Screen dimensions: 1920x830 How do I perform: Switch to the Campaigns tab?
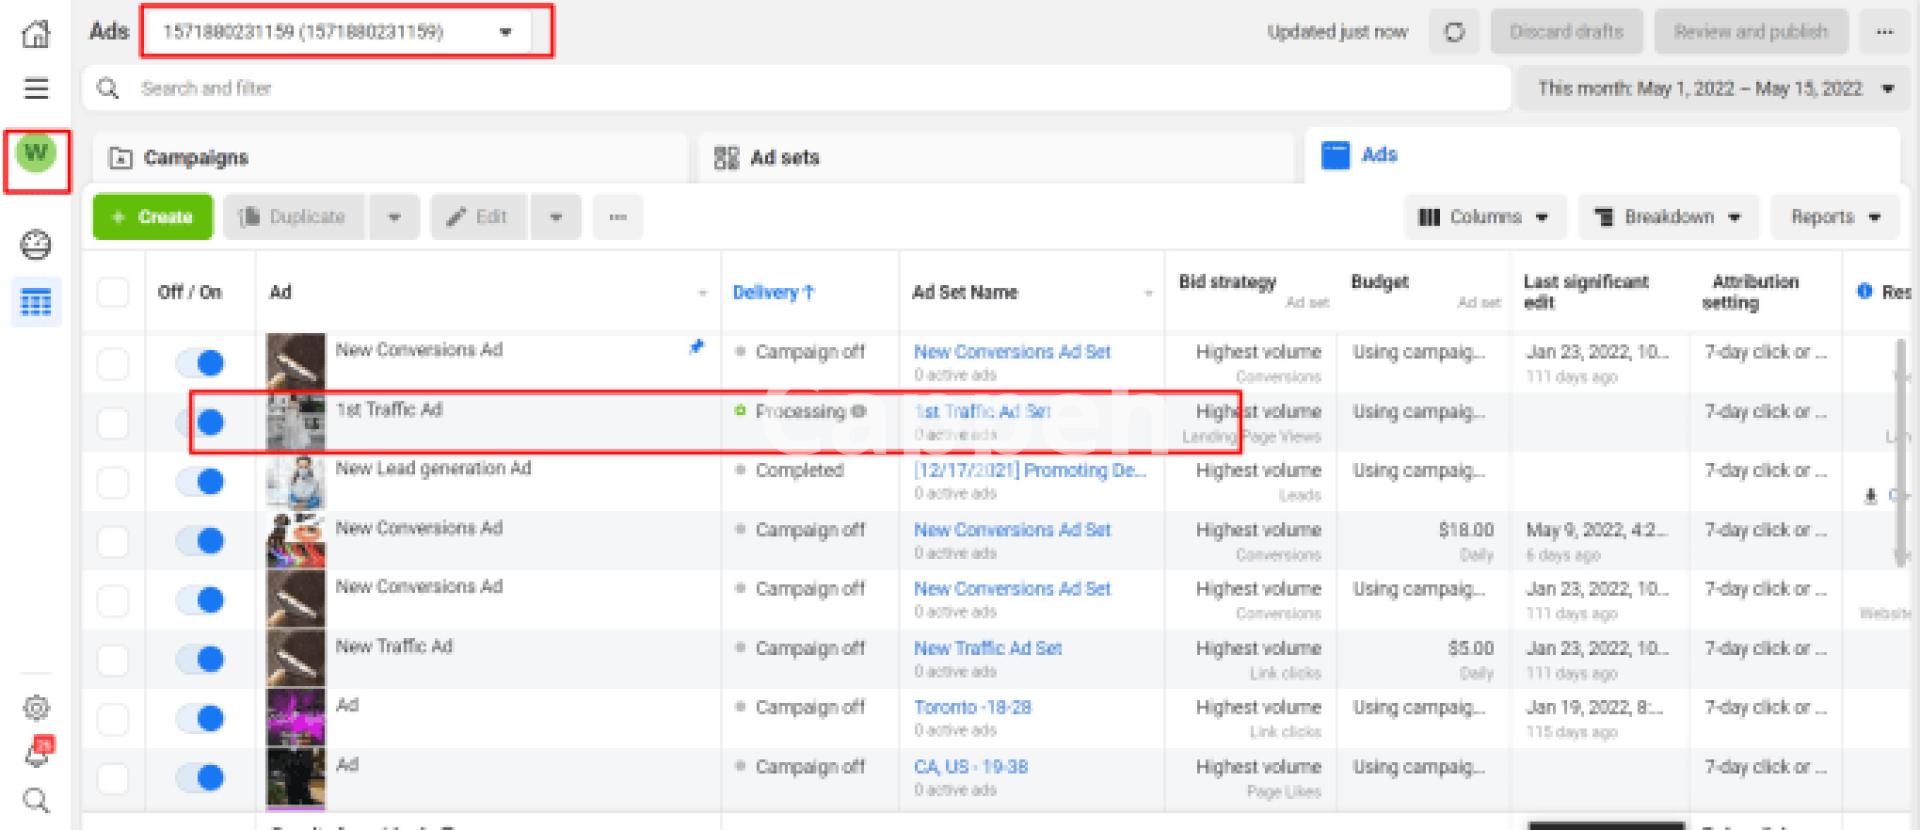(x=195, y=158)
